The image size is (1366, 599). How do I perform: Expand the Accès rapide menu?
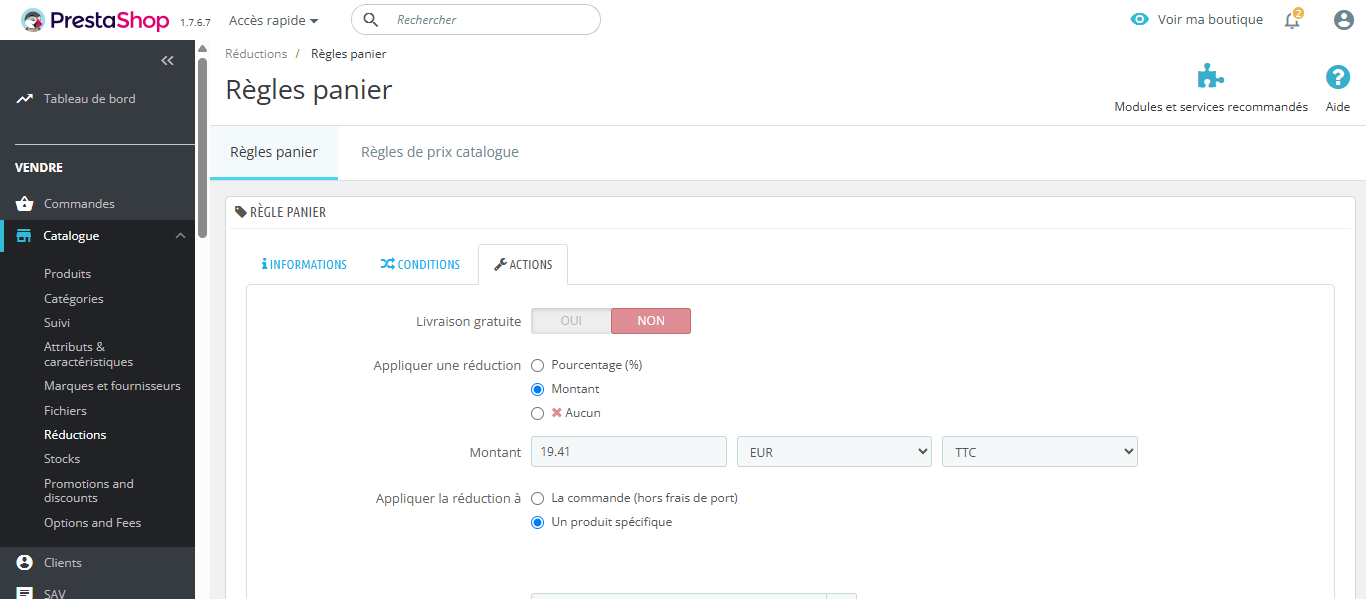tap(273, 20)
